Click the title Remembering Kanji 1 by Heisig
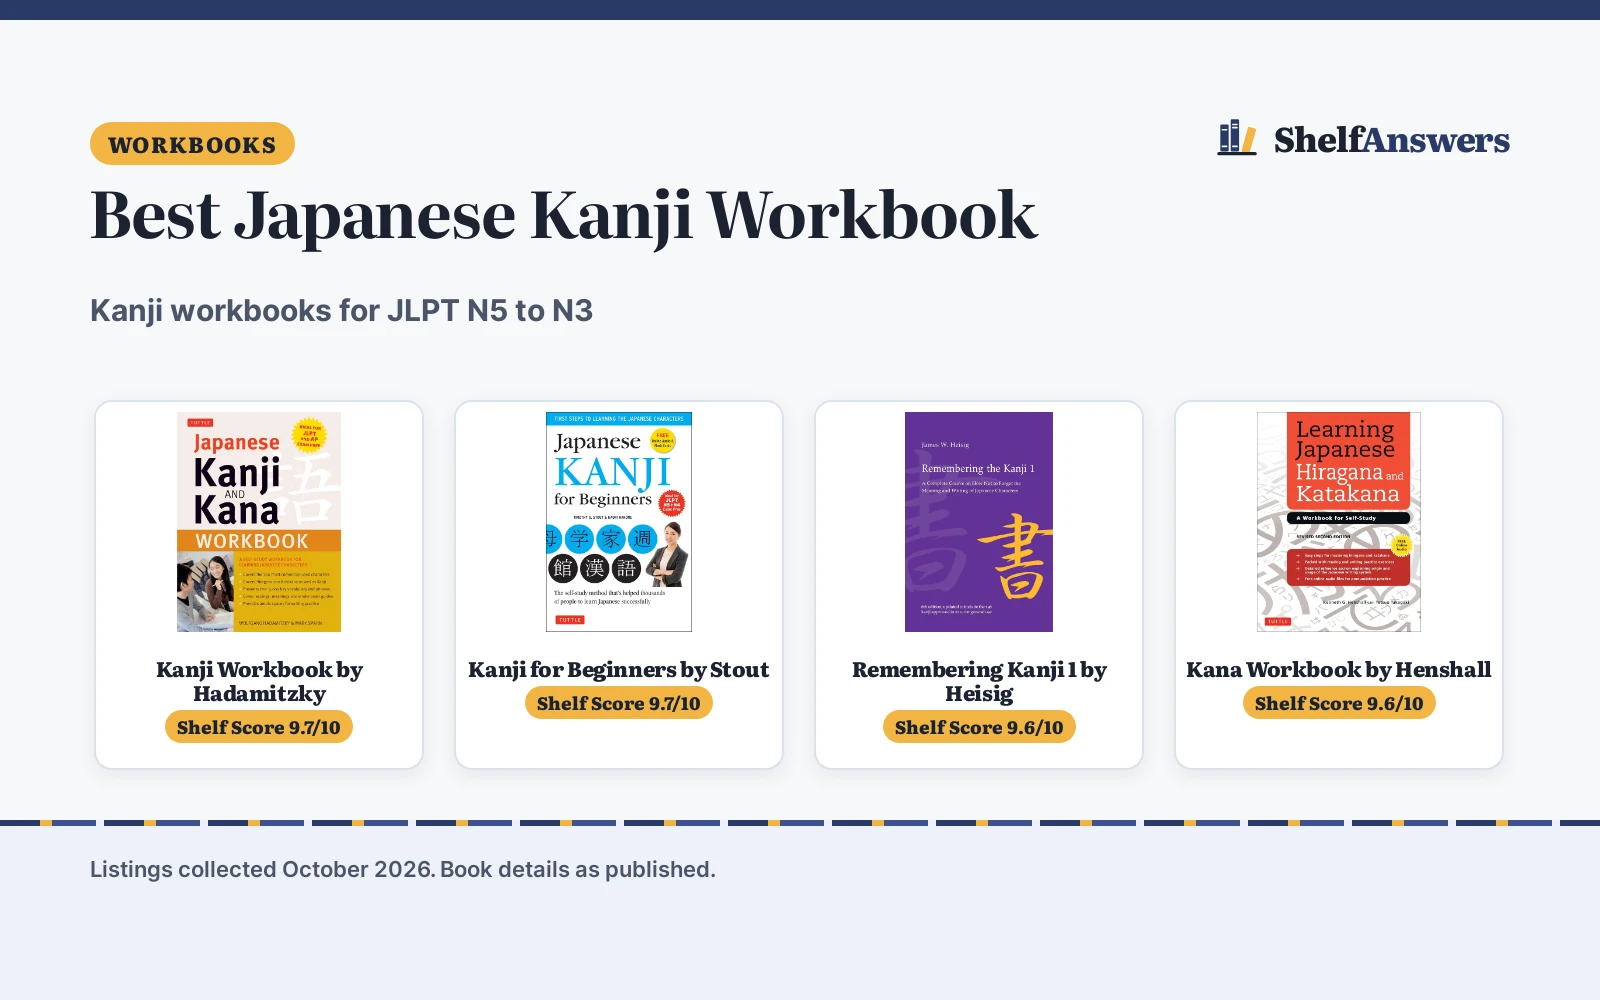The image size is (1600, 1000). pos(979,682)
